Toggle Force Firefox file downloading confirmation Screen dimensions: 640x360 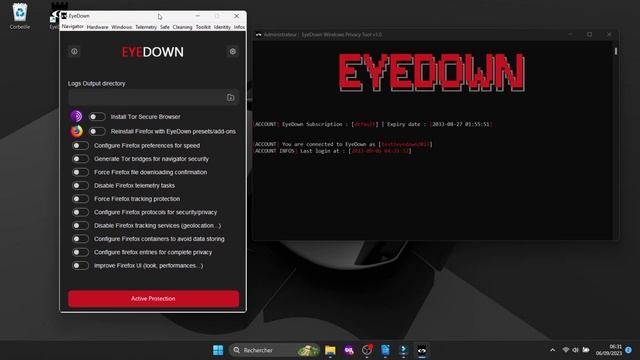coord(80,172)
